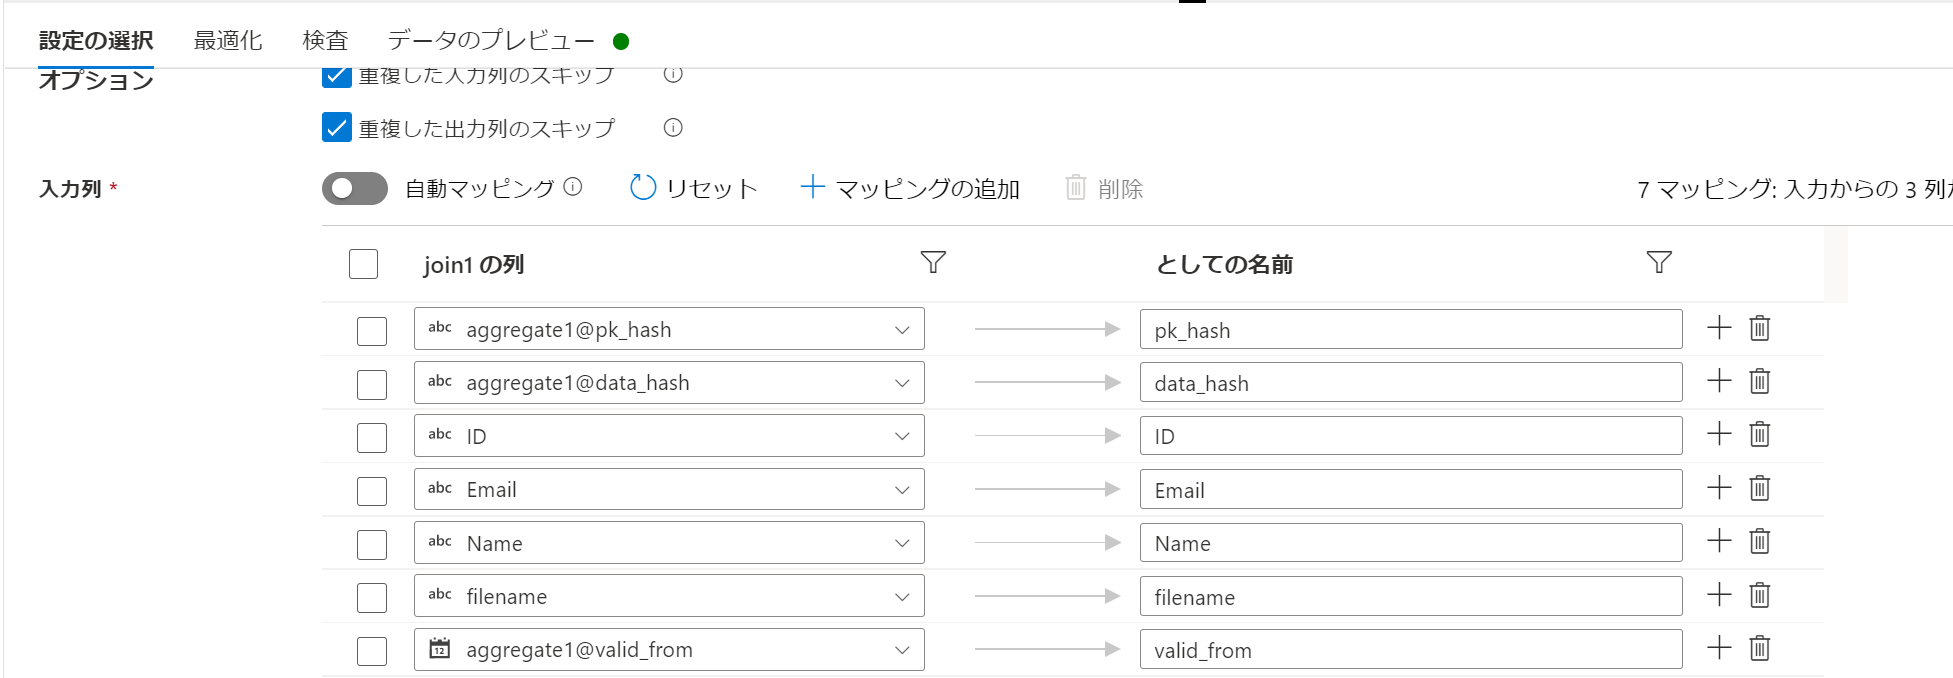
Task: Select the checkbox for the ID row
Action: pyautogui.click(x=372, y=438)
